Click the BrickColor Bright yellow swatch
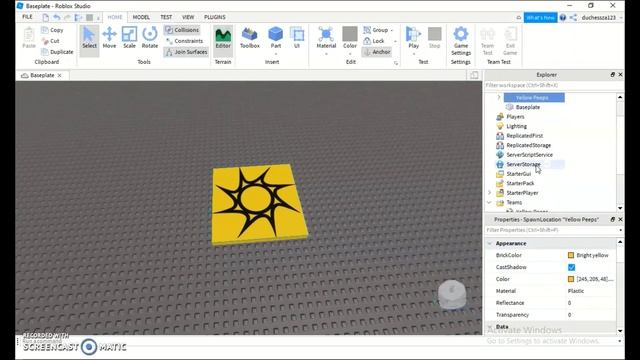 571,256
